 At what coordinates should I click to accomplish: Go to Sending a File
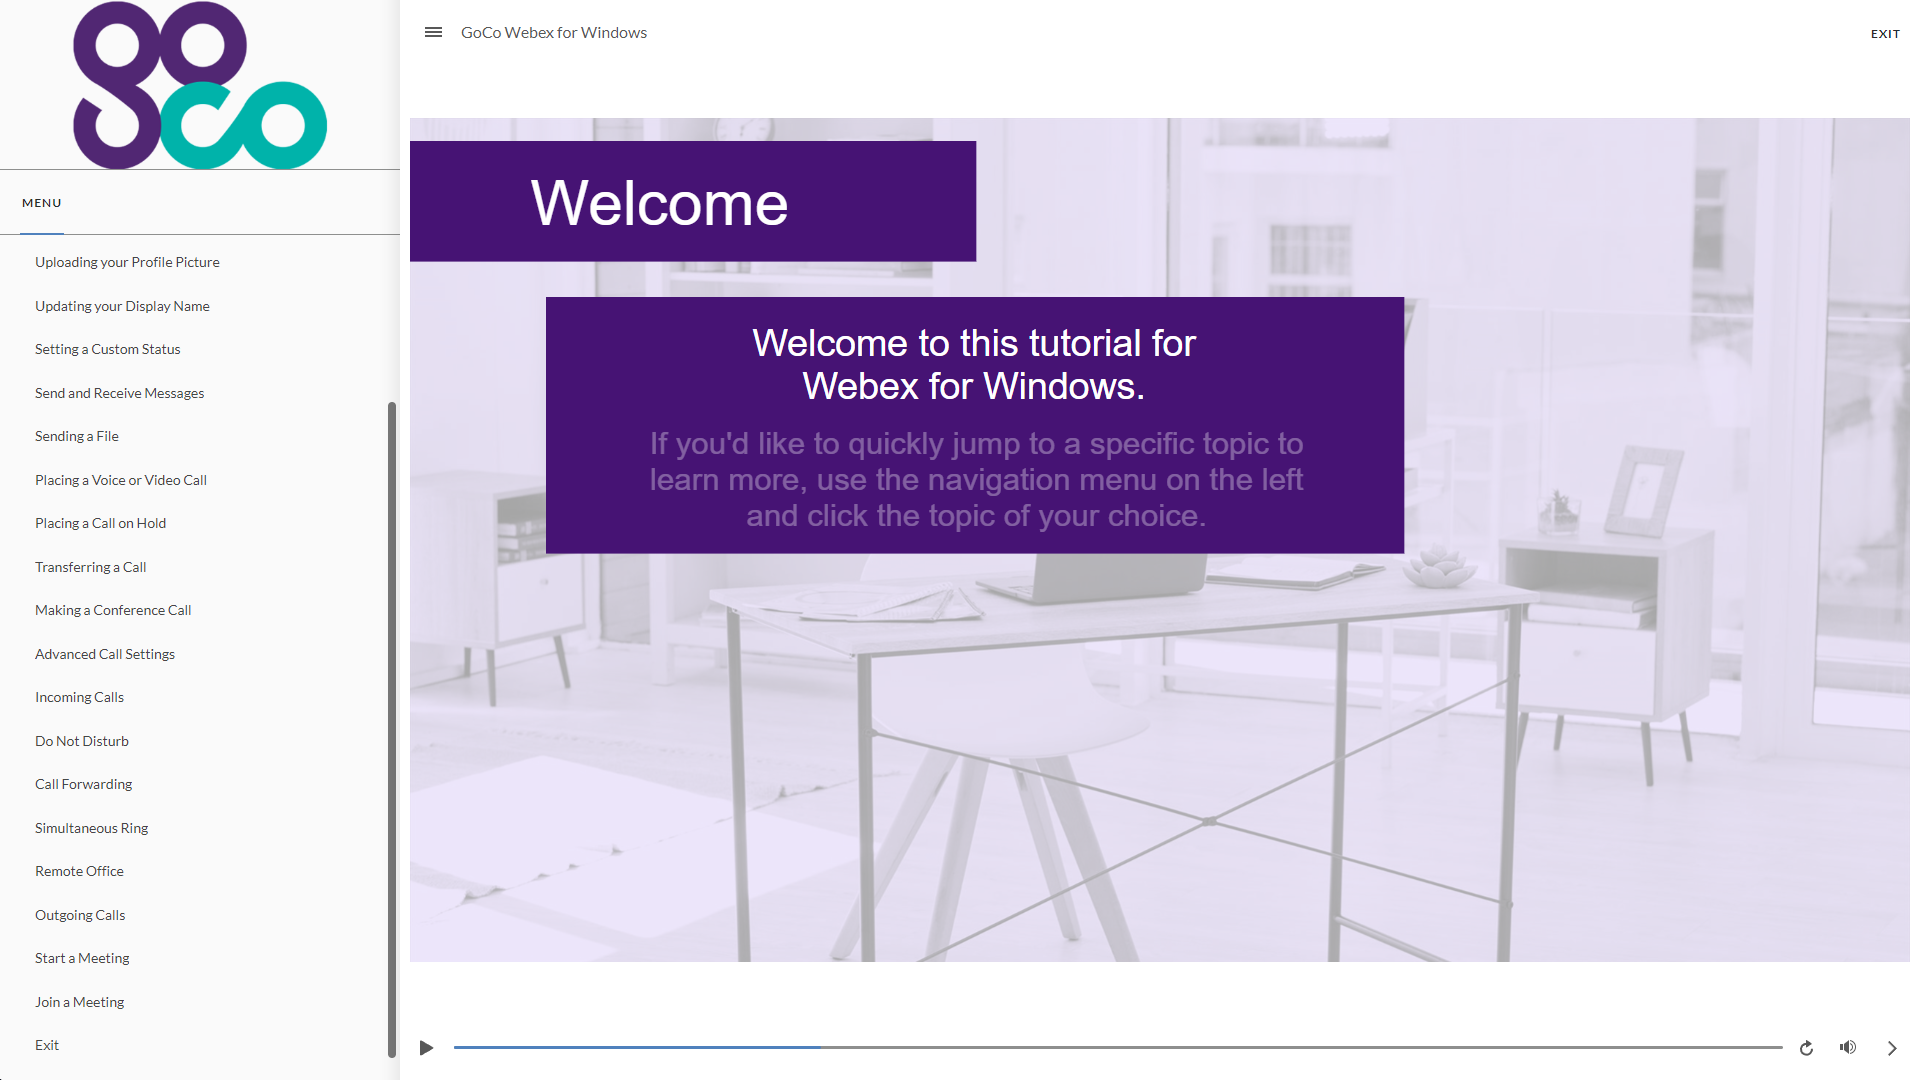(x=76, y=436)
